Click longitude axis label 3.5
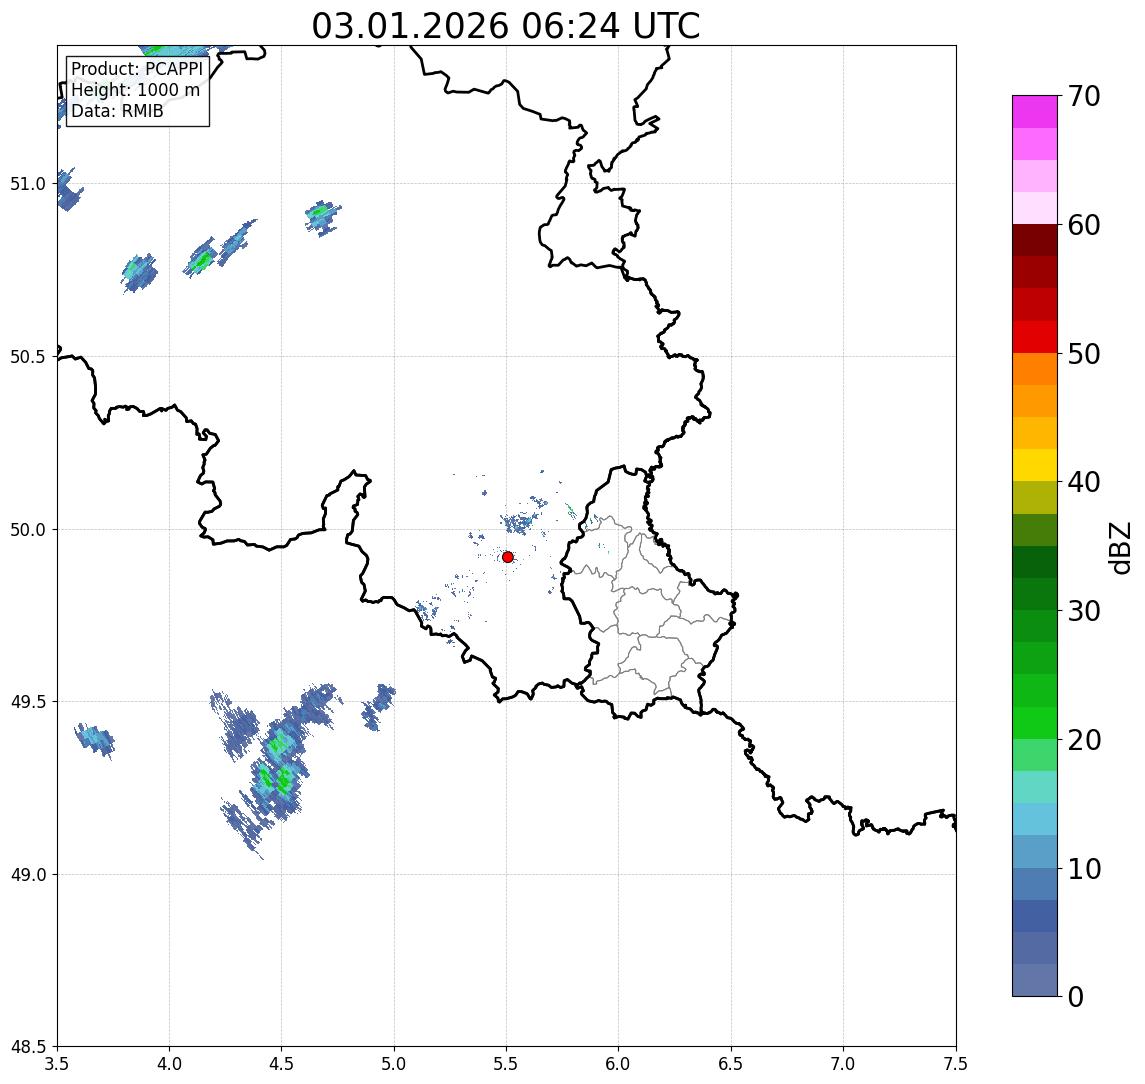The width and height of the screenshot is (1145, 1084). 57,1064
